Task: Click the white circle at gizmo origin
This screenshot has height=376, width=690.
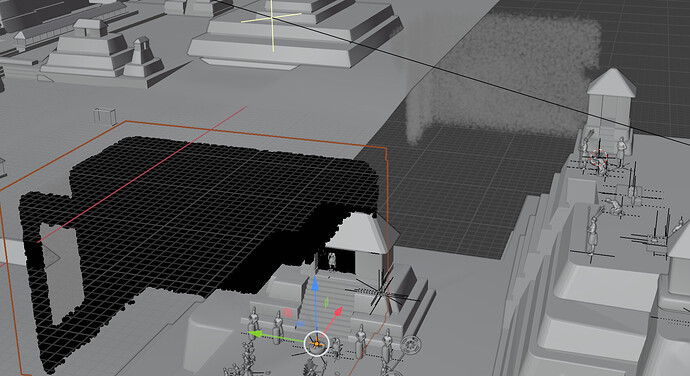Action: 316,343
